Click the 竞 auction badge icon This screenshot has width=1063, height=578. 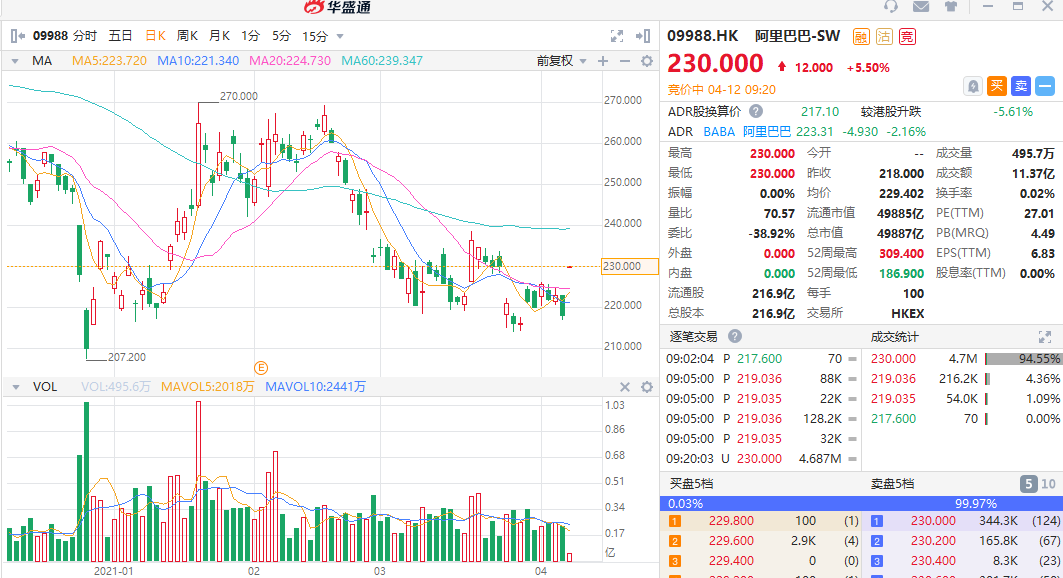[907, 37]
